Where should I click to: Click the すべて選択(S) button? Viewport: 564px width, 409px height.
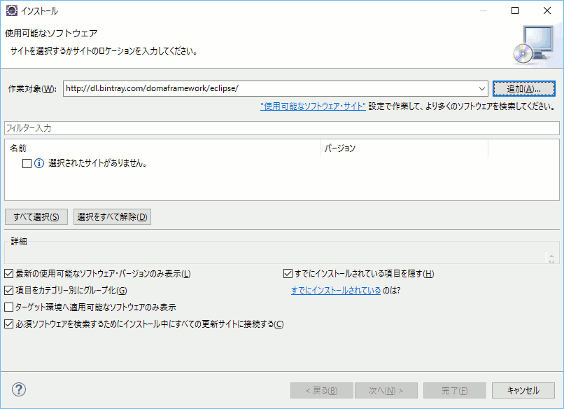[36, 217]
